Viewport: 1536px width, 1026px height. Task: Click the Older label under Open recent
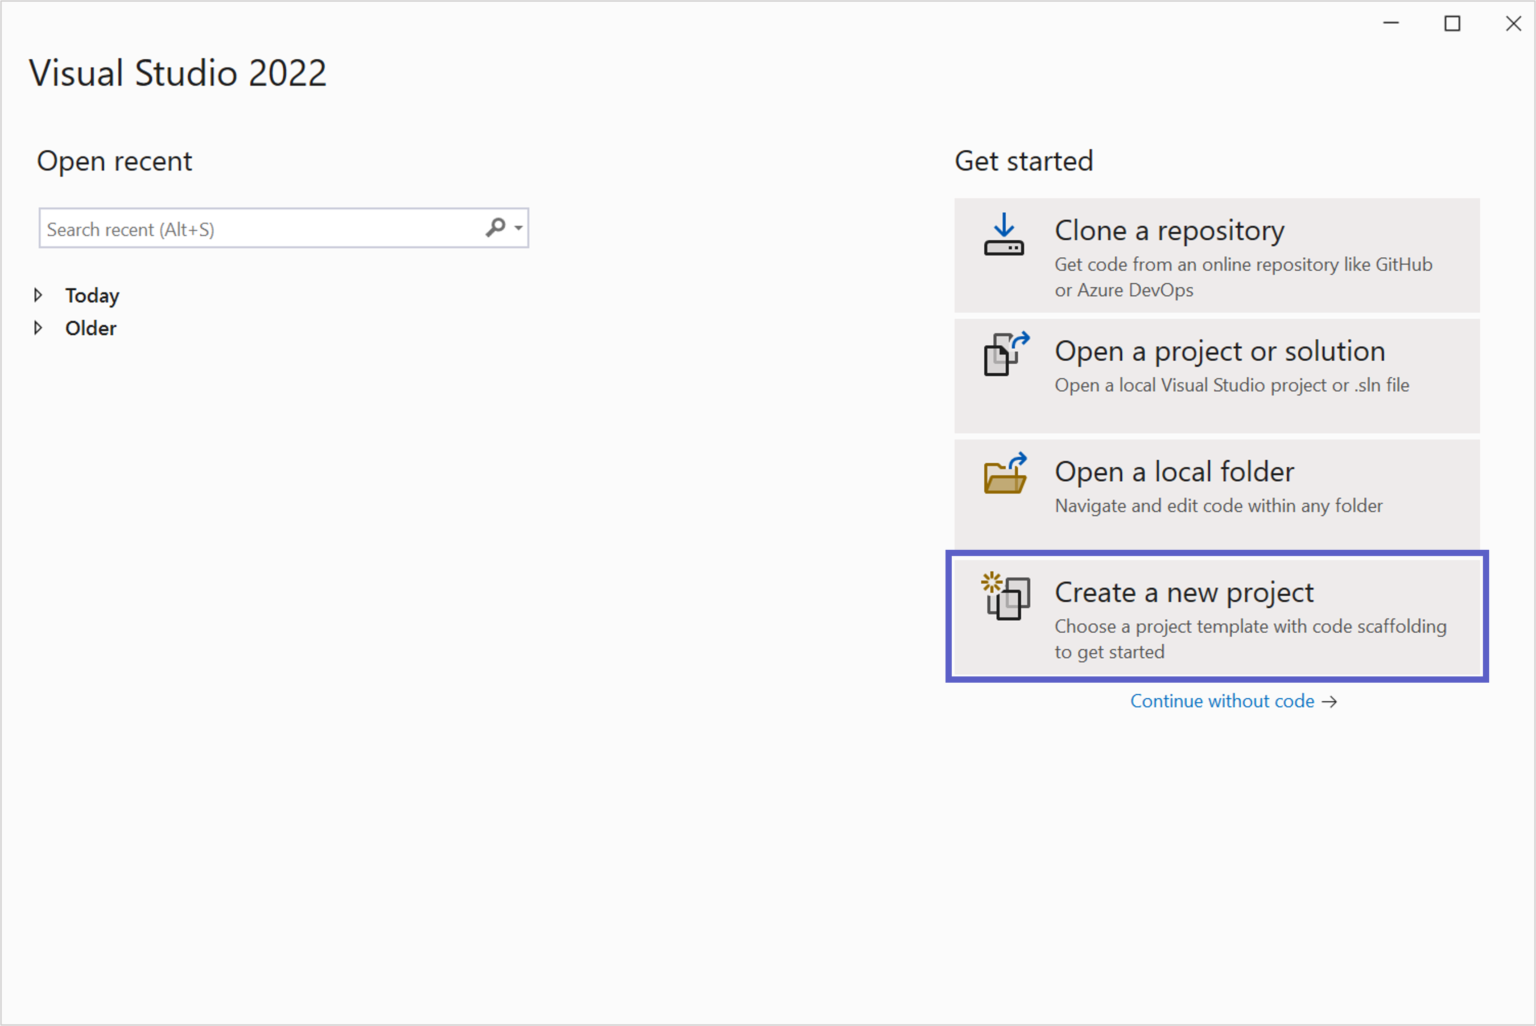coord(90,327)
